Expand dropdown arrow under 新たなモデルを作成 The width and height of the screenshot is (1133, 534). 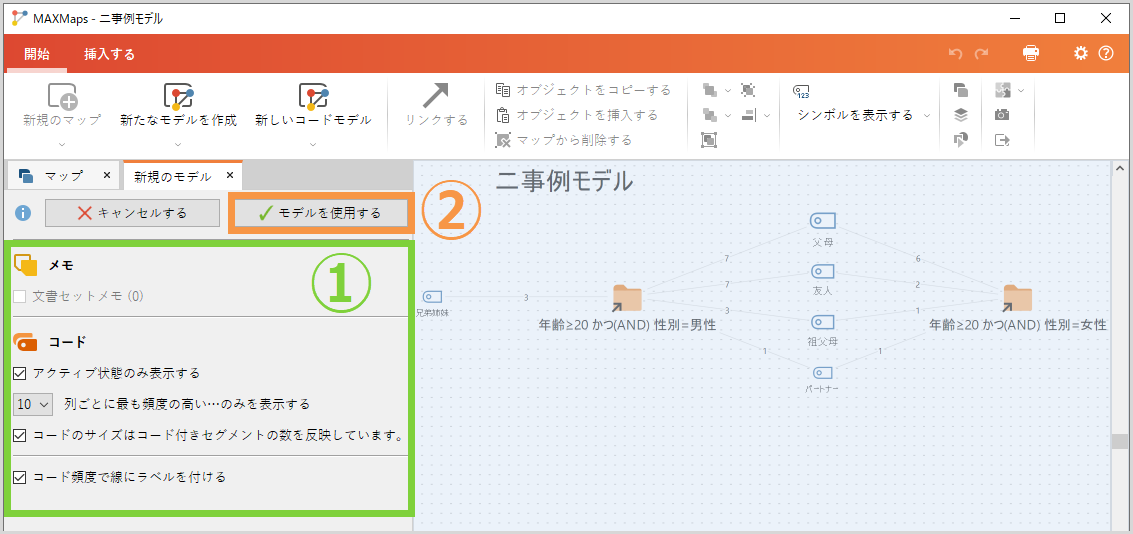tap(178, 144)
